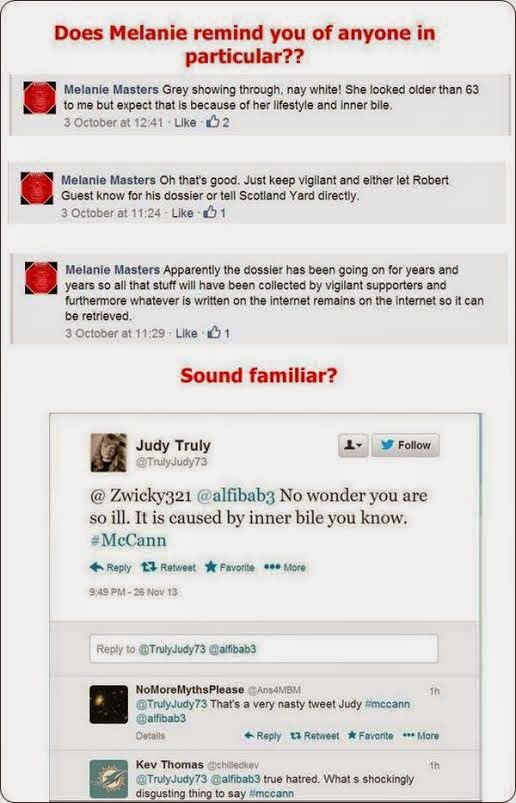Image resolution: width=516 pixels, height=803 pixels.
Task: Open More menu on NoMoreMythsPlease reply
Action: pyautogui.click(x=421, y=735)
